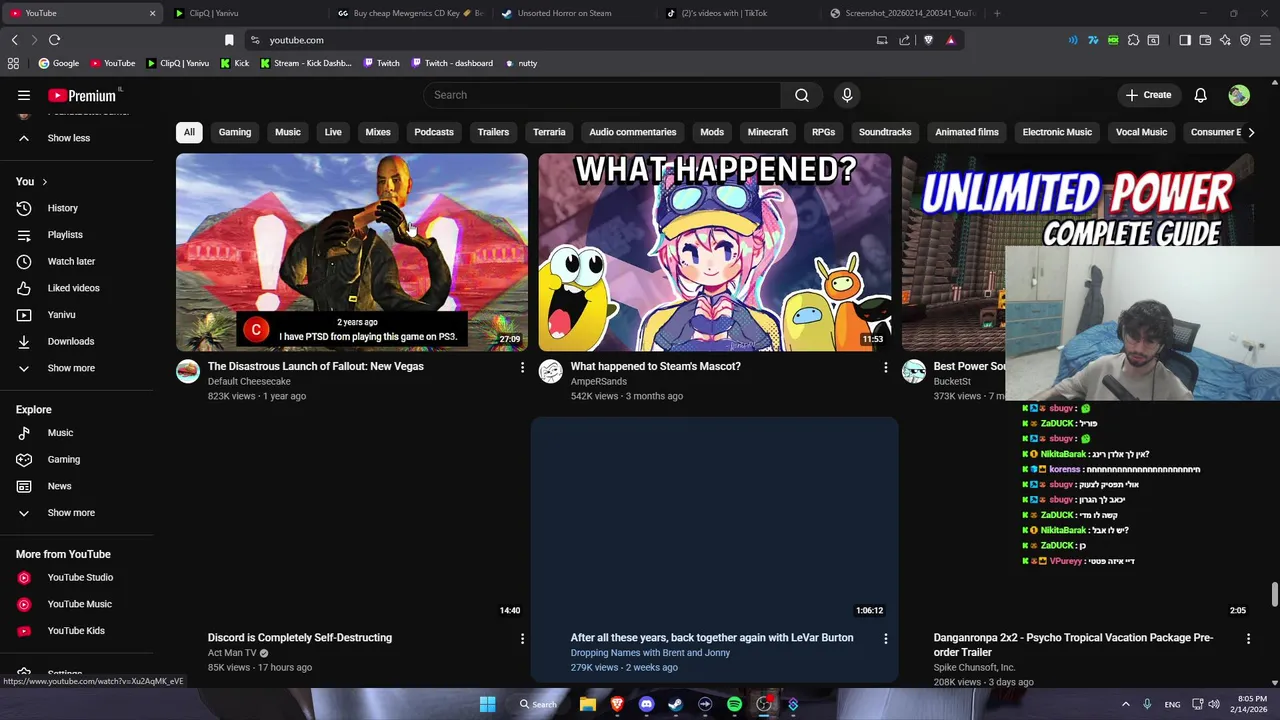Select the Podcasts filter chip
Screen dimensions: 1280x720
434,132
